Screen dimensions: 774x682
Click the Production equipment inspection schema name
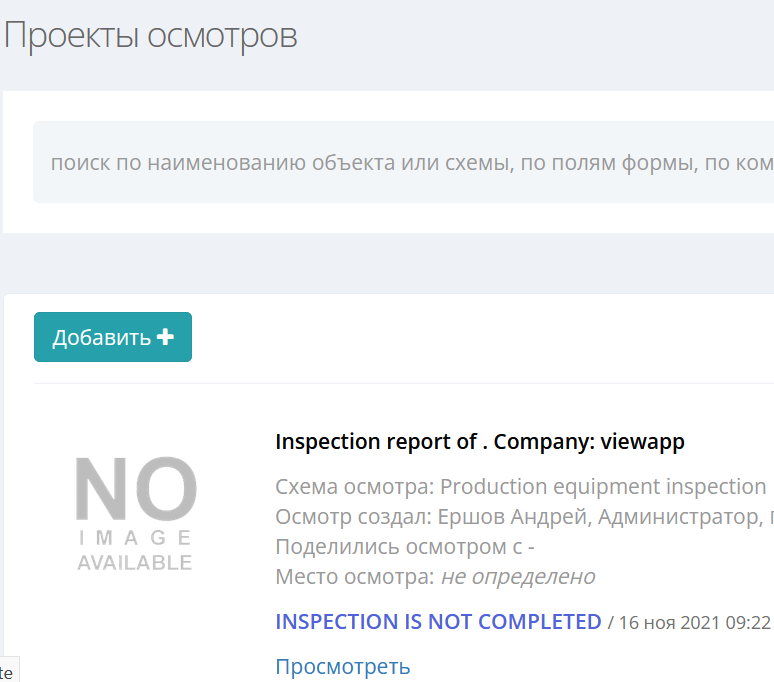pyautogui.click(x=603, y=487)
